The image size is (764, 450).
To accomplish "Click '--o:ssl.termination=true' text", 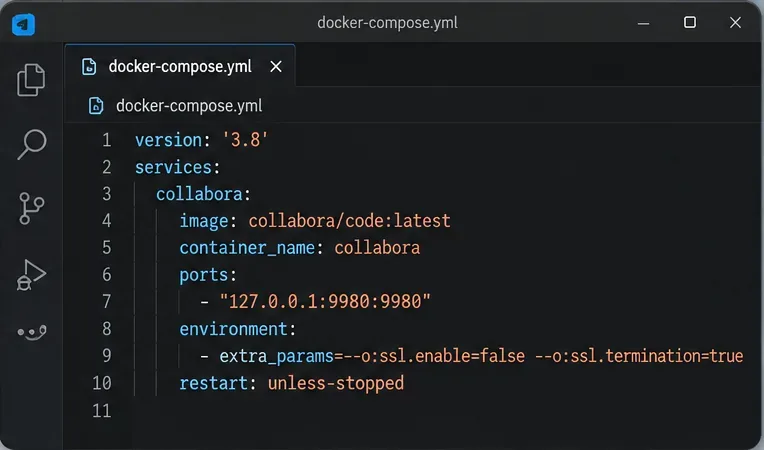I will click(x=639, y=356).
